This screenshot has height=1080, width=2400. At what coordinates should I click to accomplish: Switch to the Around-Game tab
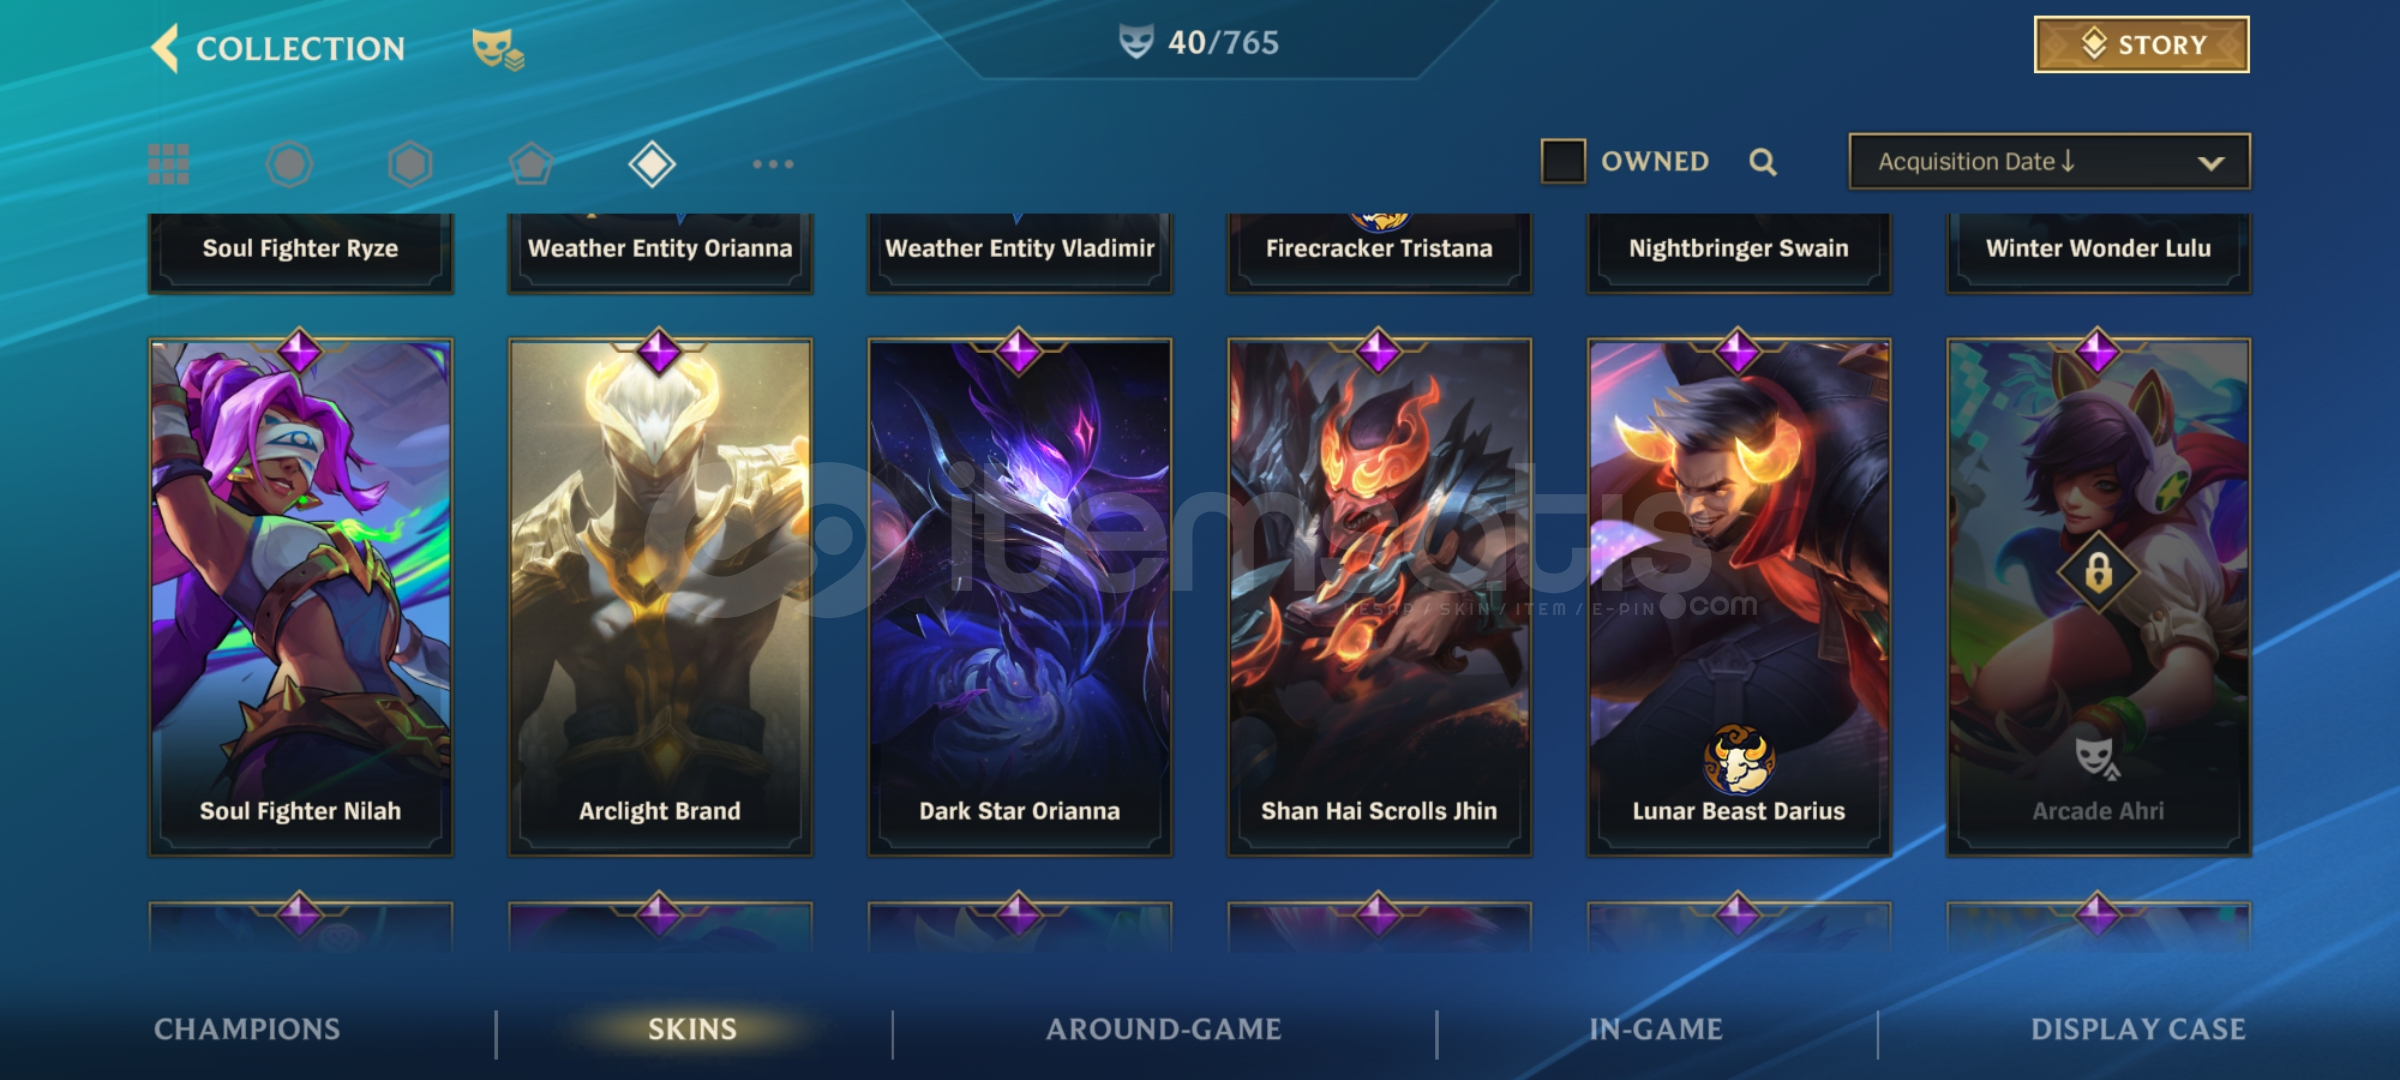point(1164,1029)
